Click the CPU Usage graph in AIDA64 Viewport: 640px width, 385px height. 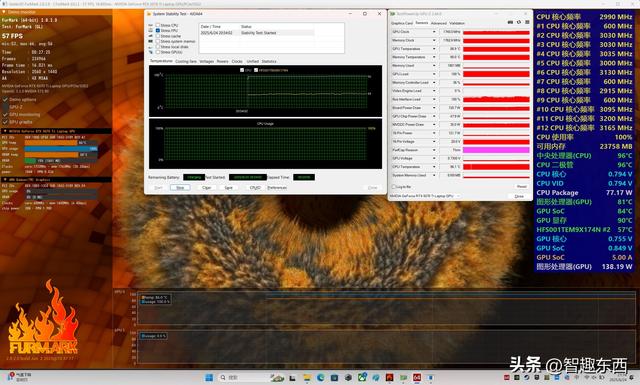coord(265,144)
